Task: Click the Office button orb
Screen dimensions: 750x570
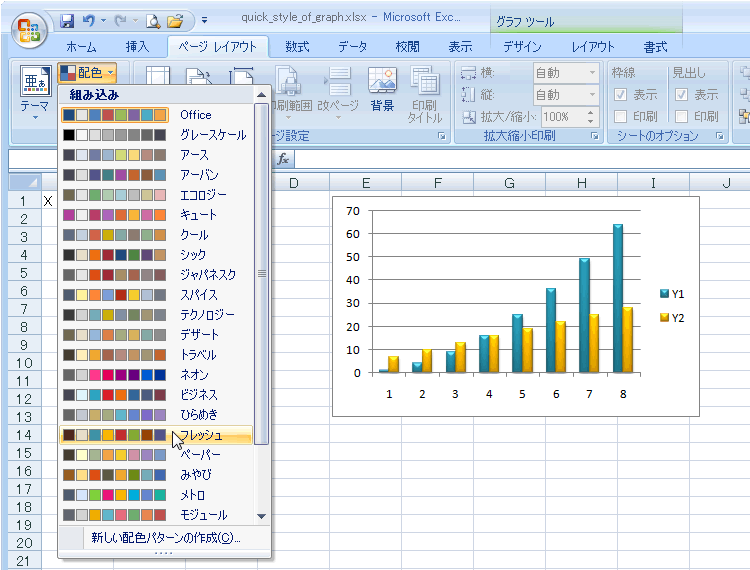Action: pyautogui.click(x=29, y=30)
